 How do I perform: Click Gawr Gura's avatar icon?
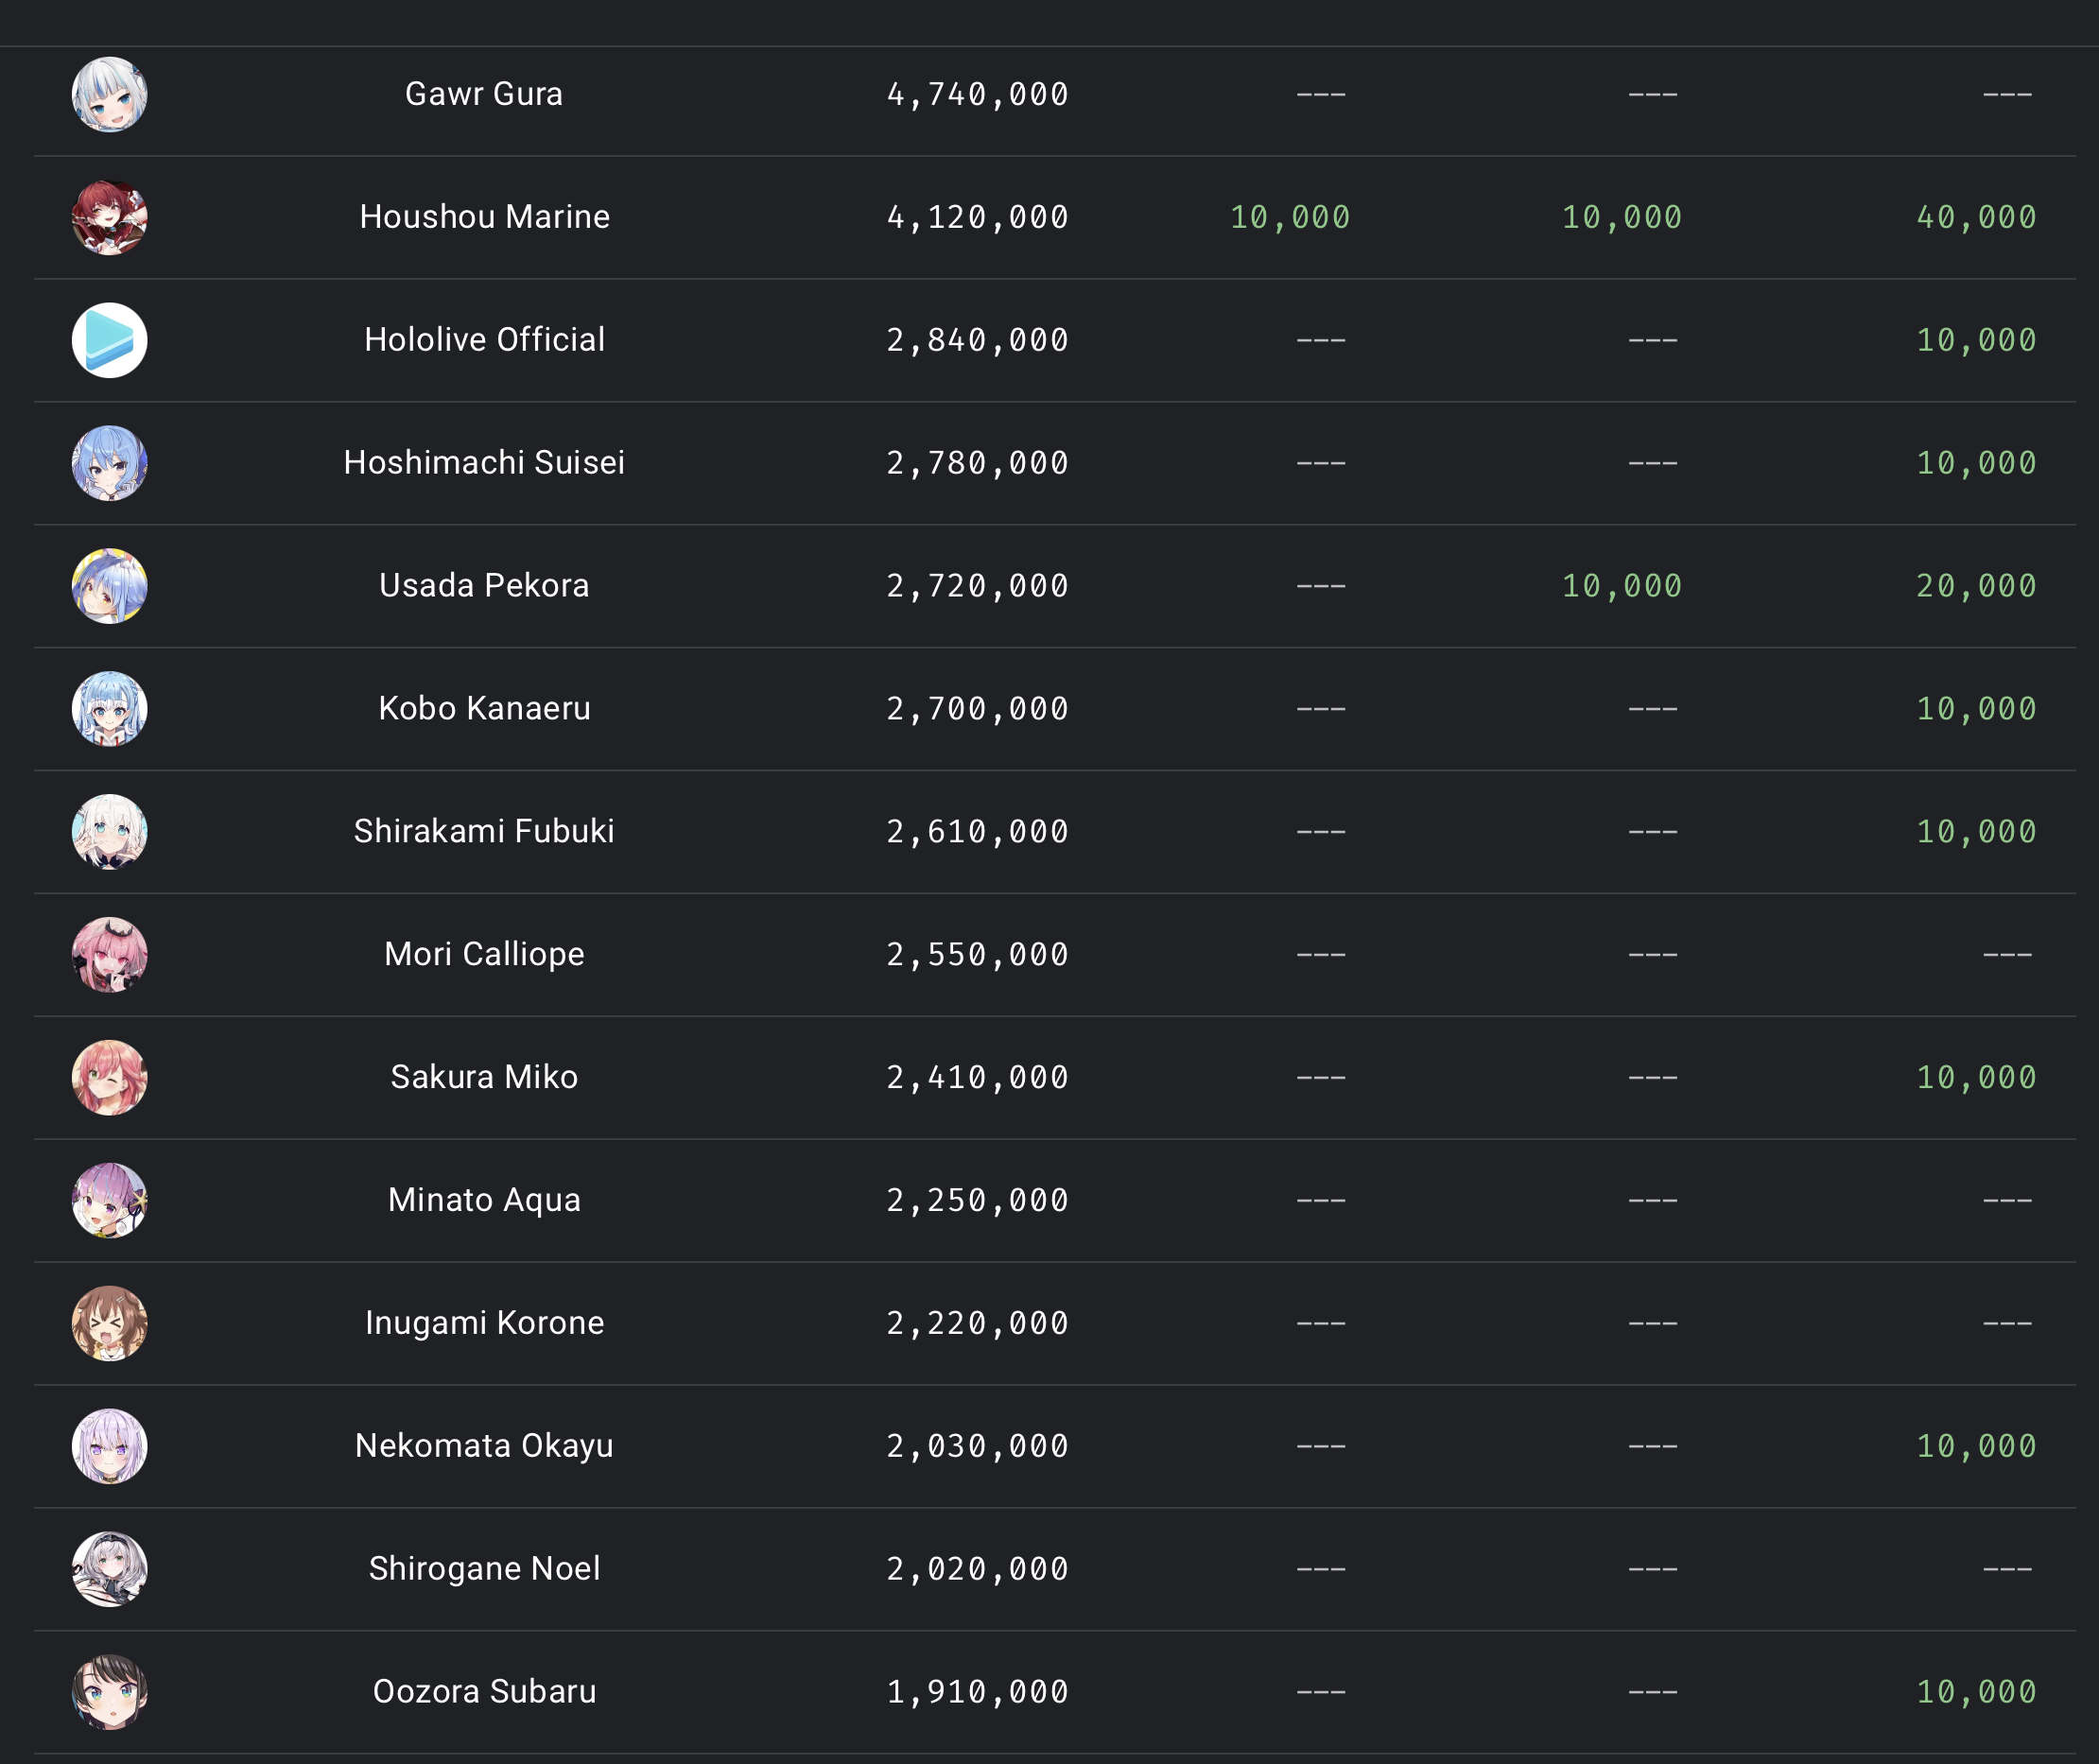tap(110, 94)
